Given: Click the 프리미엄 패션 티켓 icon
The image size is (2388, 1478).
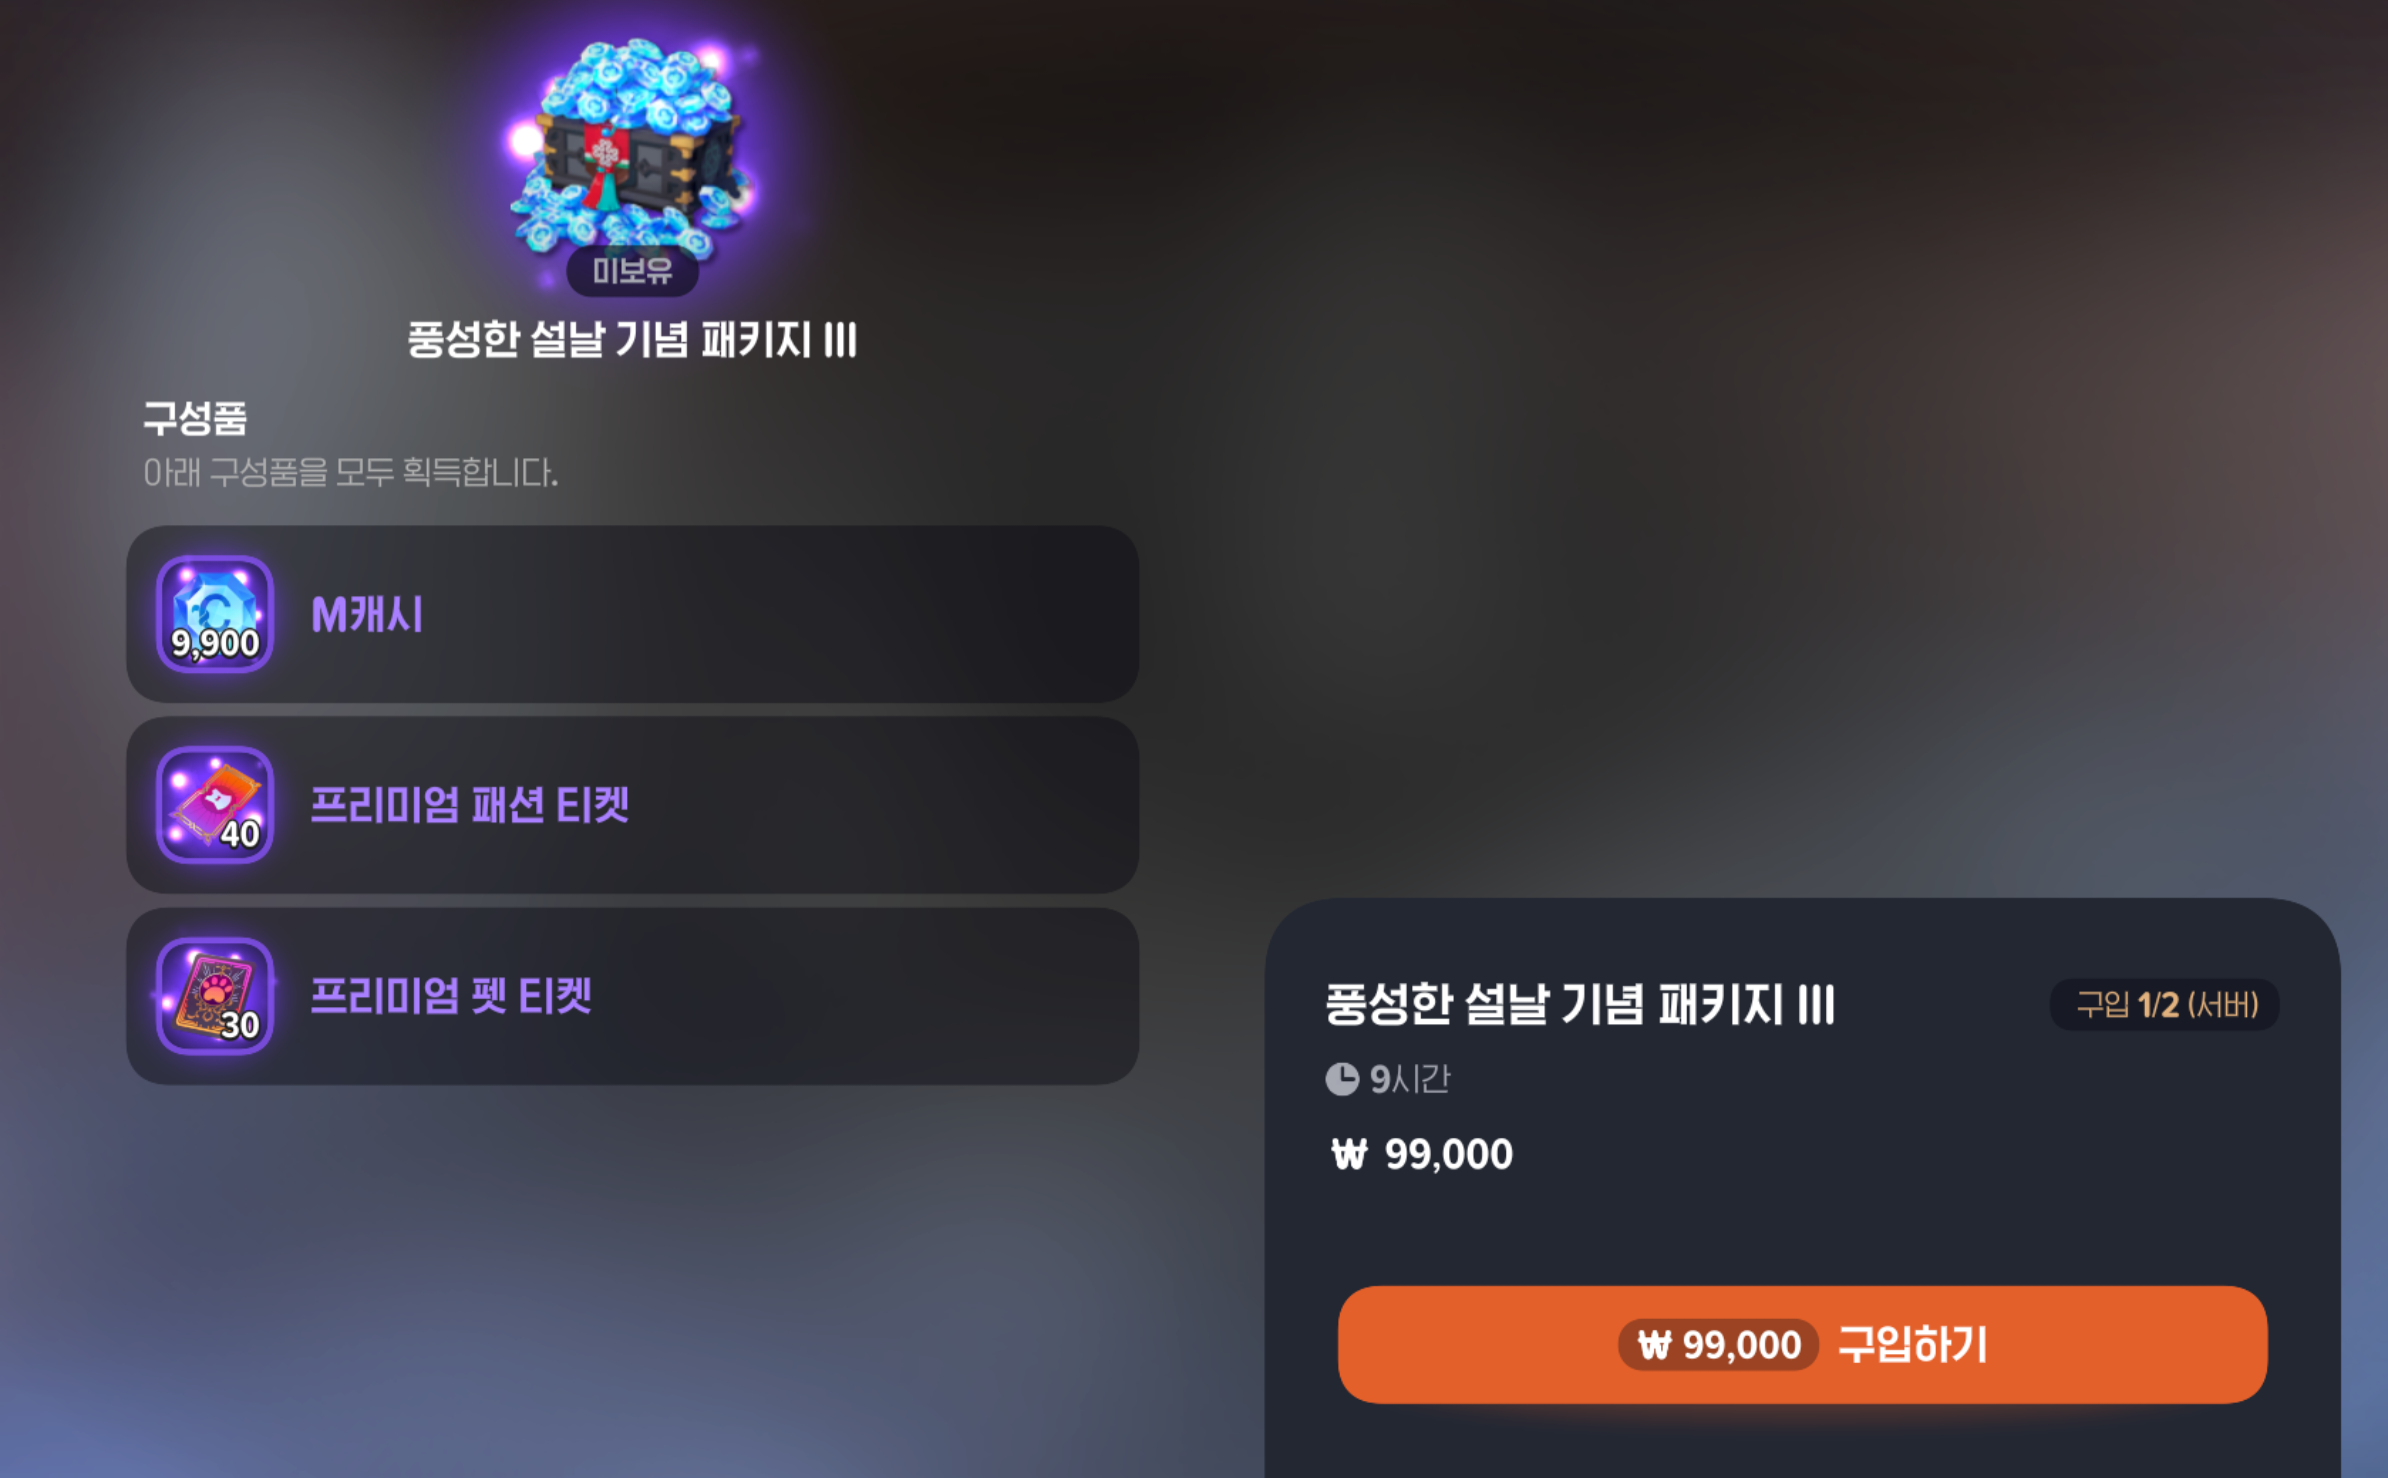Looking at the screenshot, I should pos(215,805).
